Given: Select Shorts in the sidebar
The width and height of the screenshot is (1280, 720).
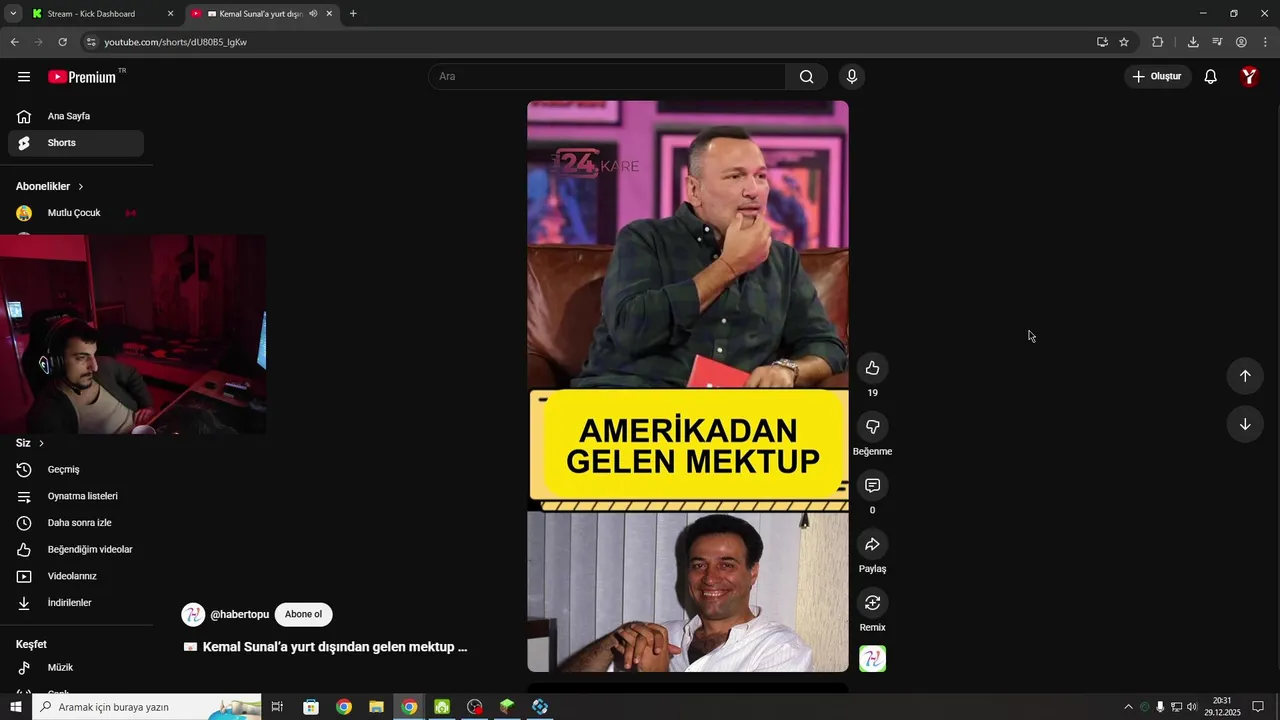Looking at the screenshot, I should tap(76, 143).
